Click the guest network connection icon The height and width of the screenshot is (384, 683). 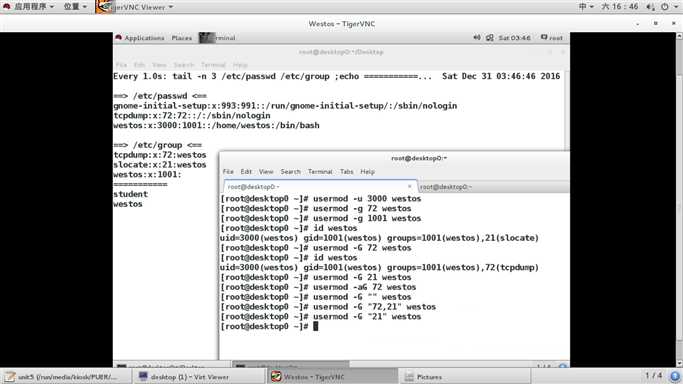pyautogui.click(x=490, y=38)
